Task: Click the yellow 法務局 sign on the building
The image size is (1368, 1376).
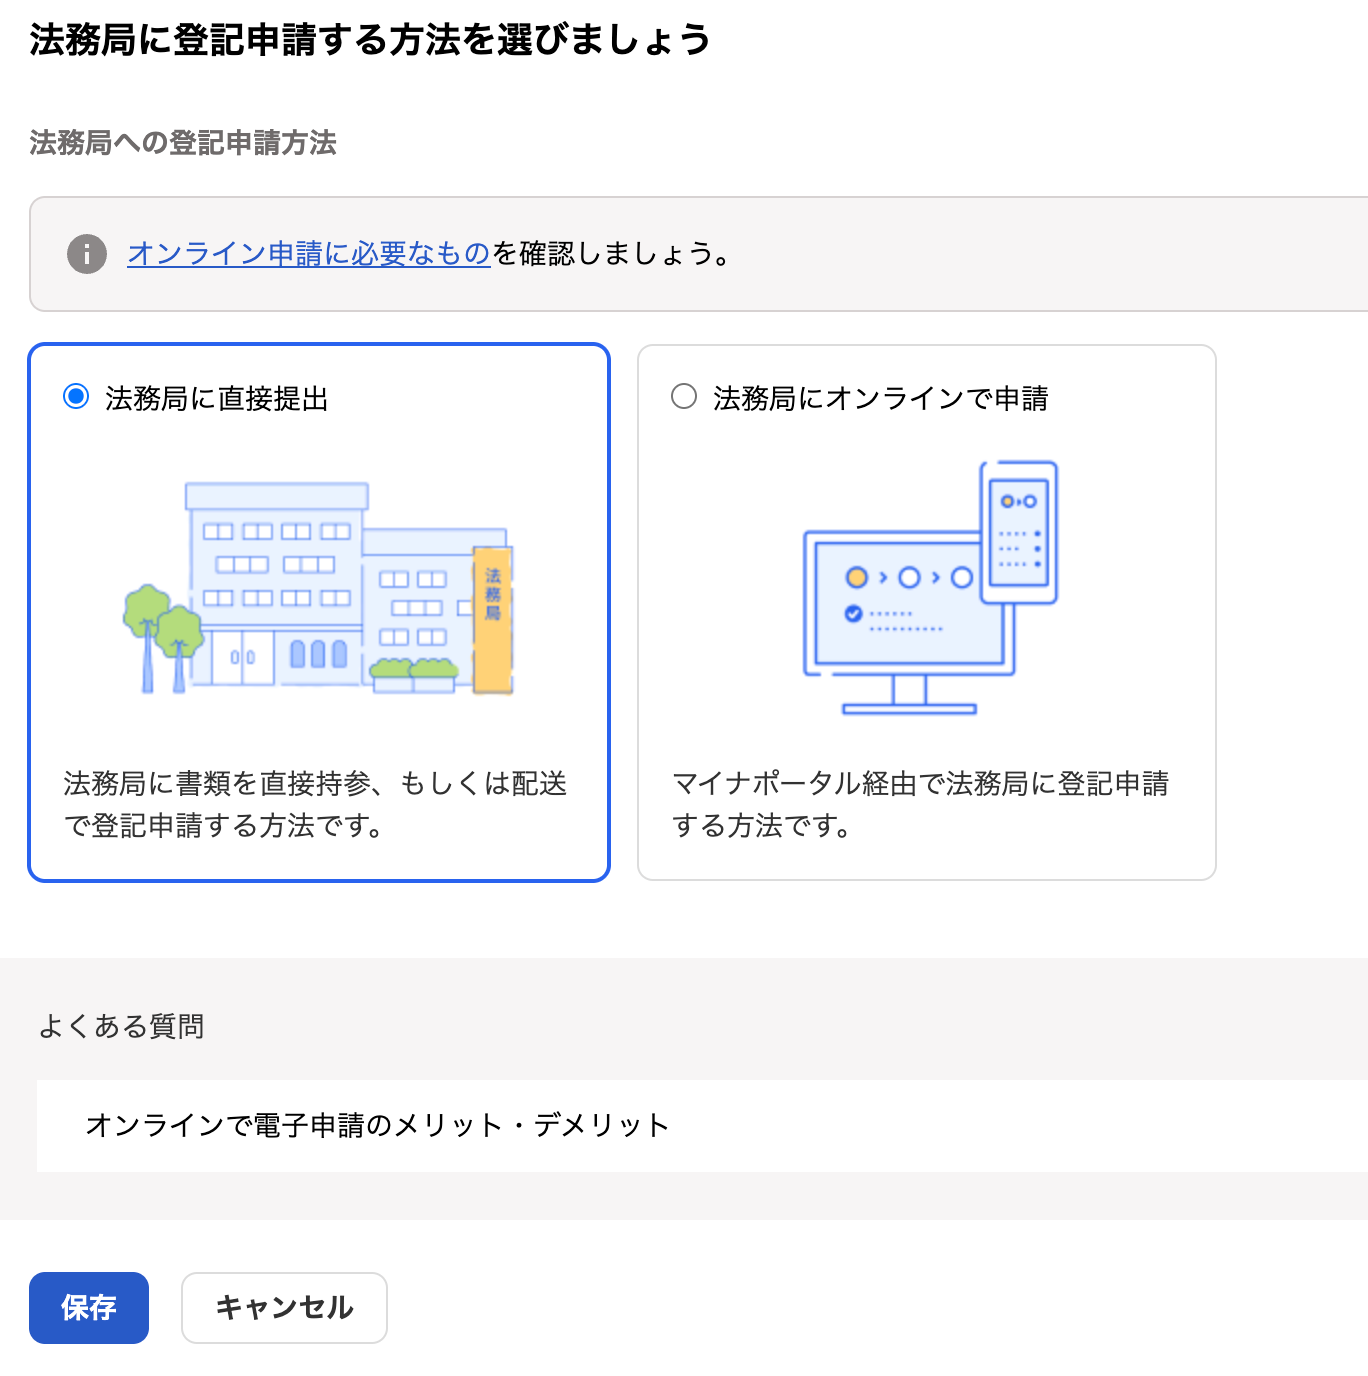Action: tap(492, 617)
